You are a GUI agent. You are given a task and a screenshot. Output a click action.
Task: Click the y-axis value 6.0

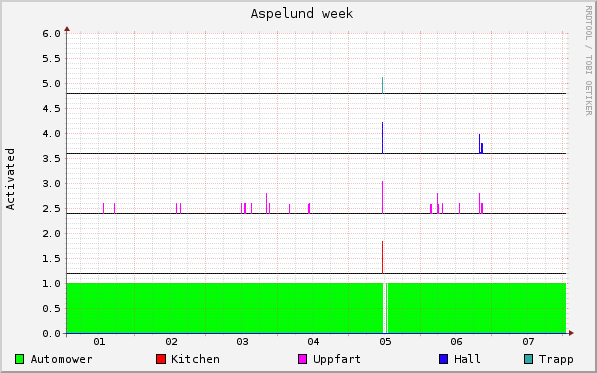coord(52,33)
